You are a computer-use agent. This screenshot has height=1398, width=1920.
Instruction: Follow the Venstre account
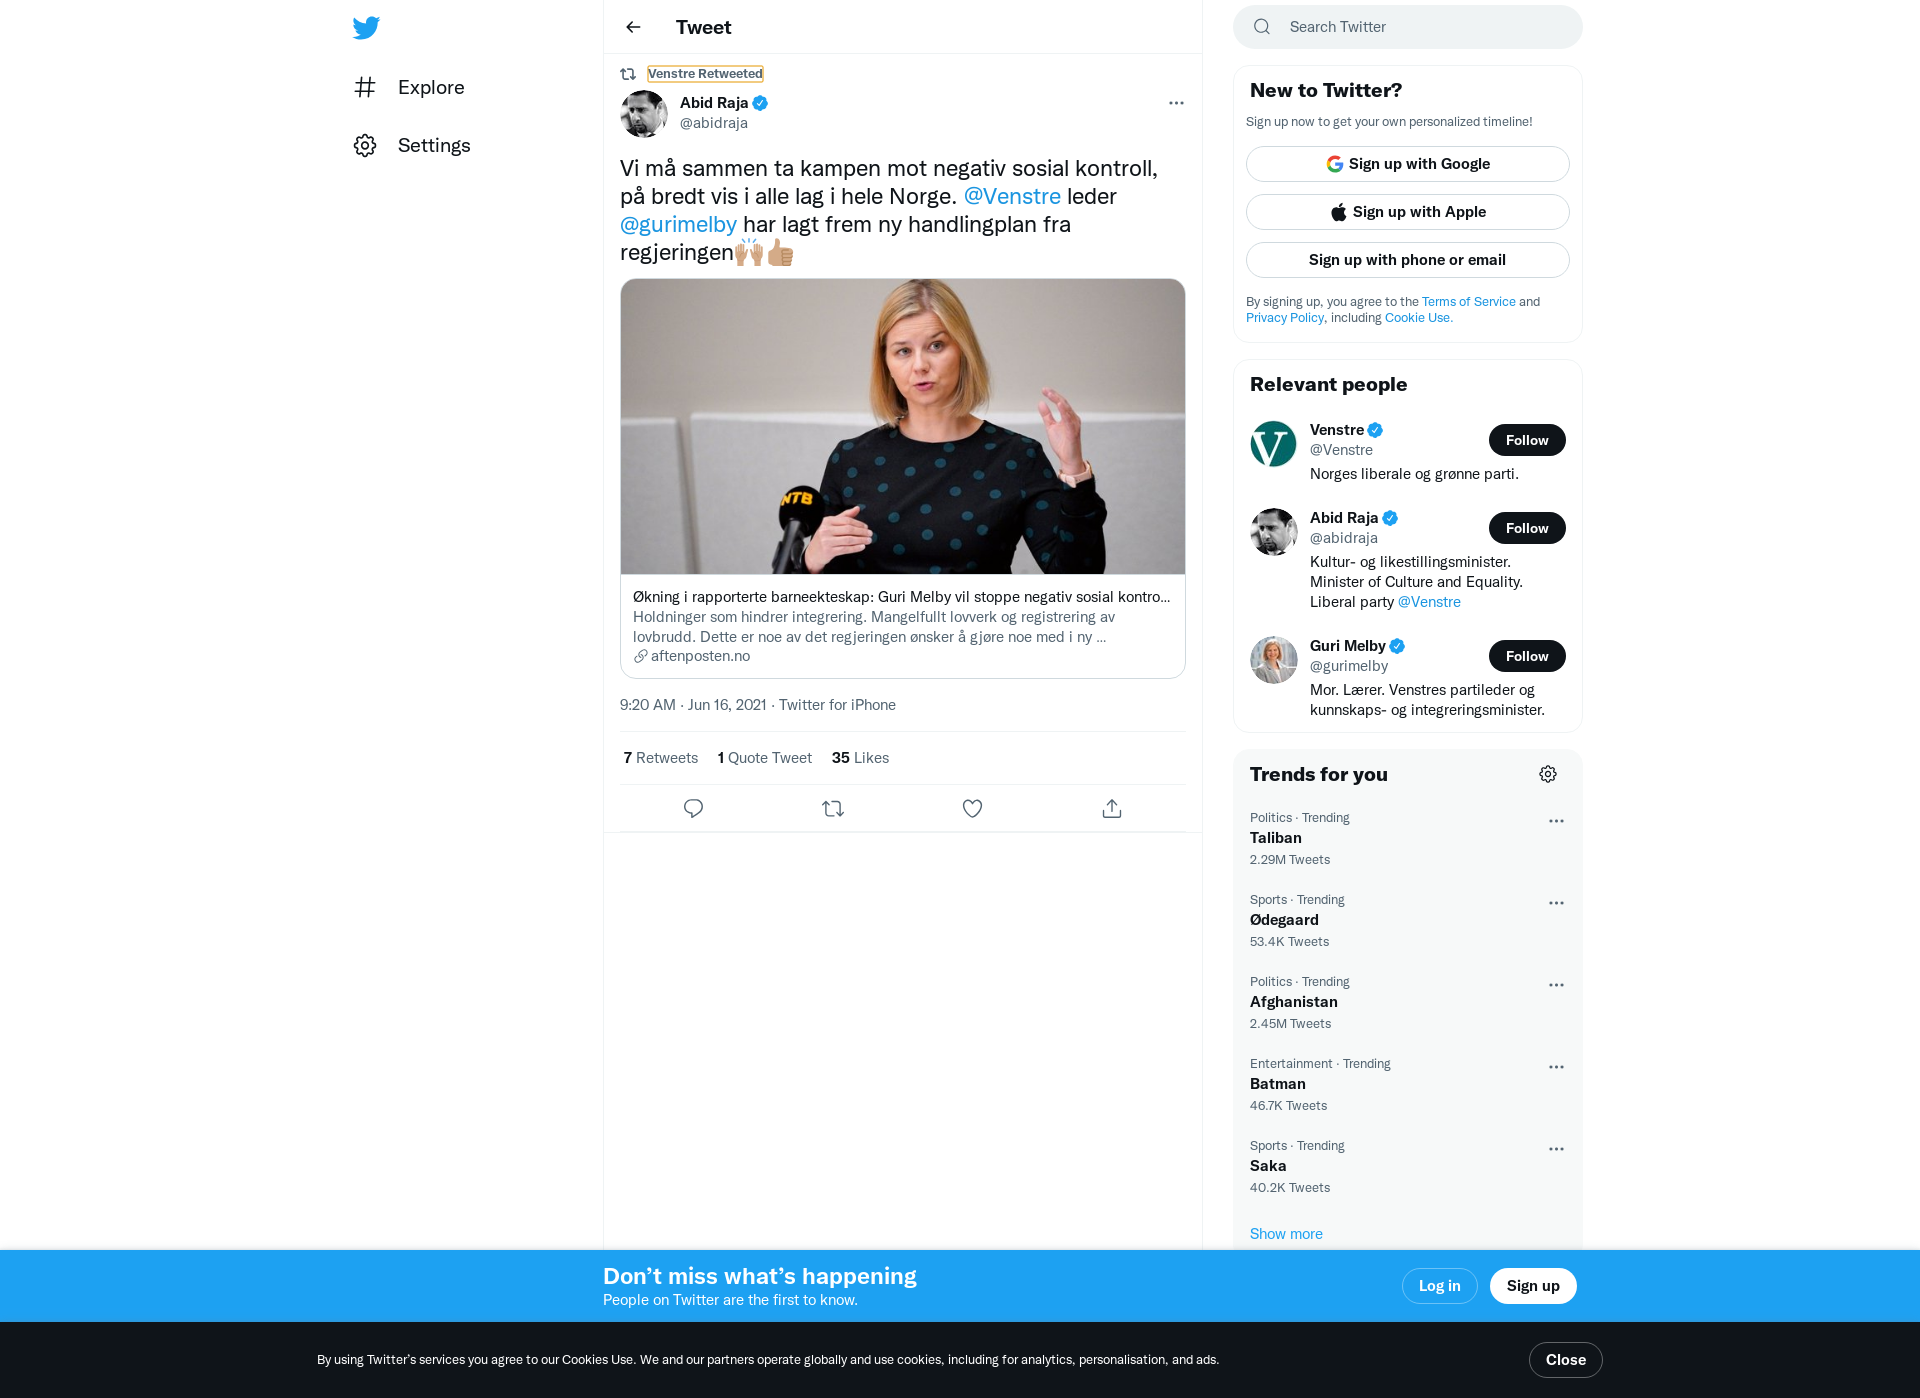point(1527,440)
